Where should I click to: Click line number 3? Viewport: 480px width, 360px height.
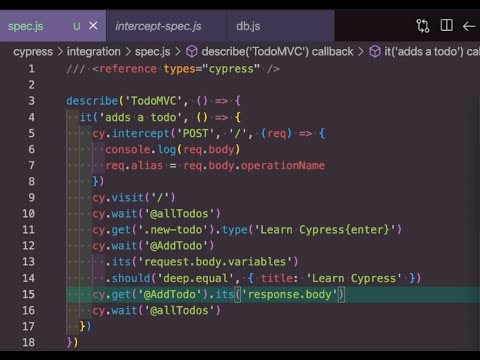tap(31, 101)
